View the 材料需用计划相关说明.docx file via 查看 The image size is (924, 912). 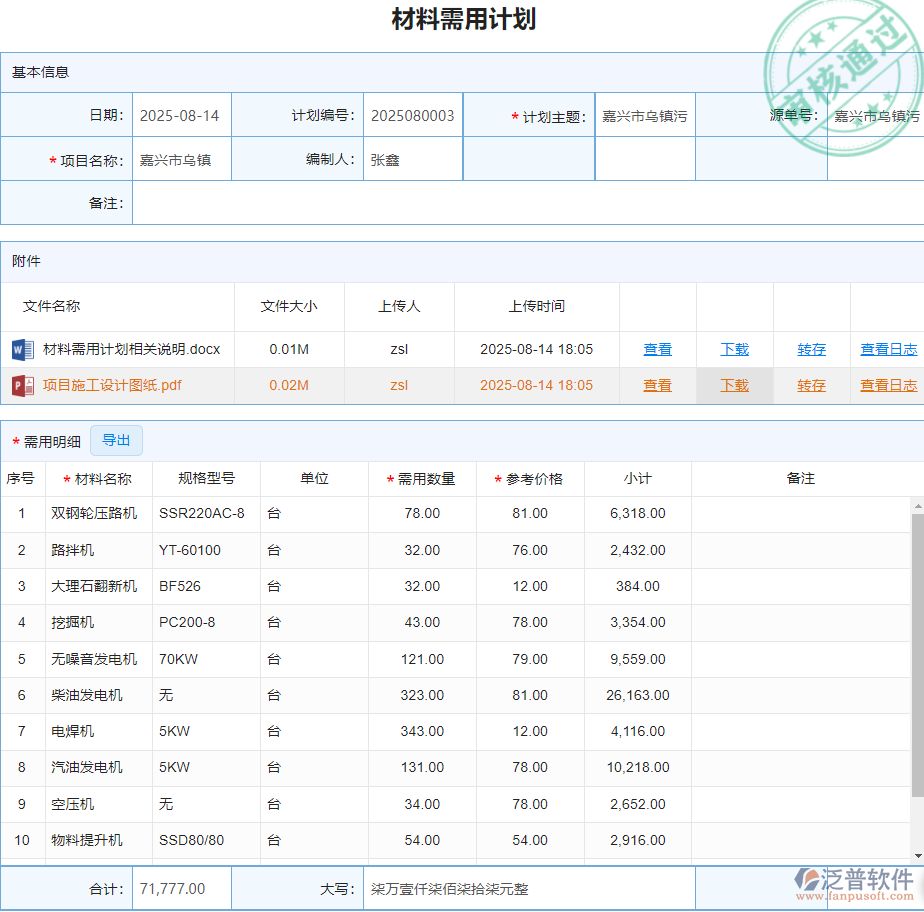click(657, 350)
